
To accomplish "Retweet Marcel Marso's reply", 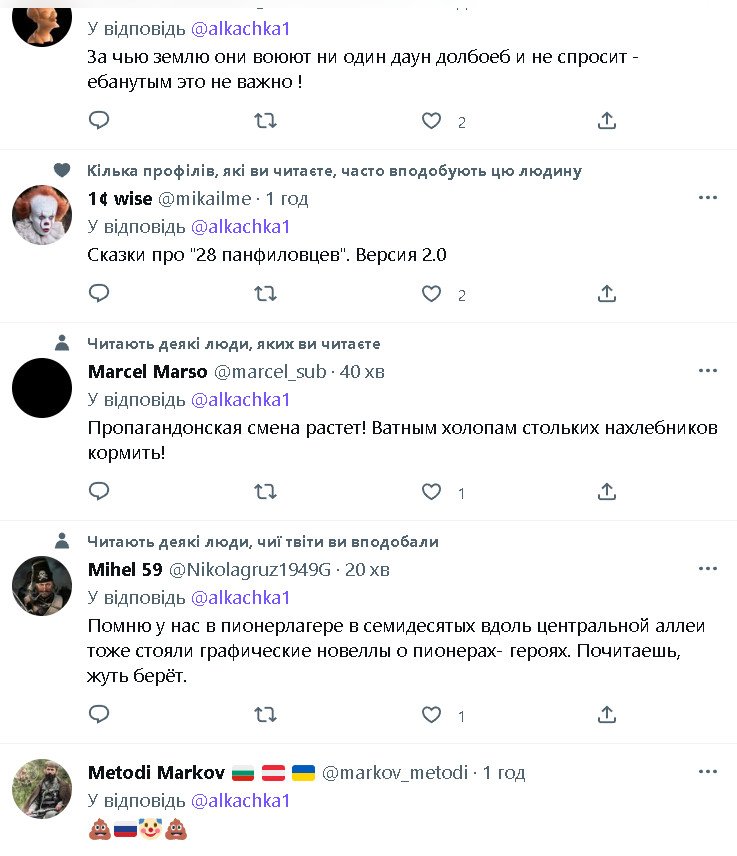I will [265, 492].
